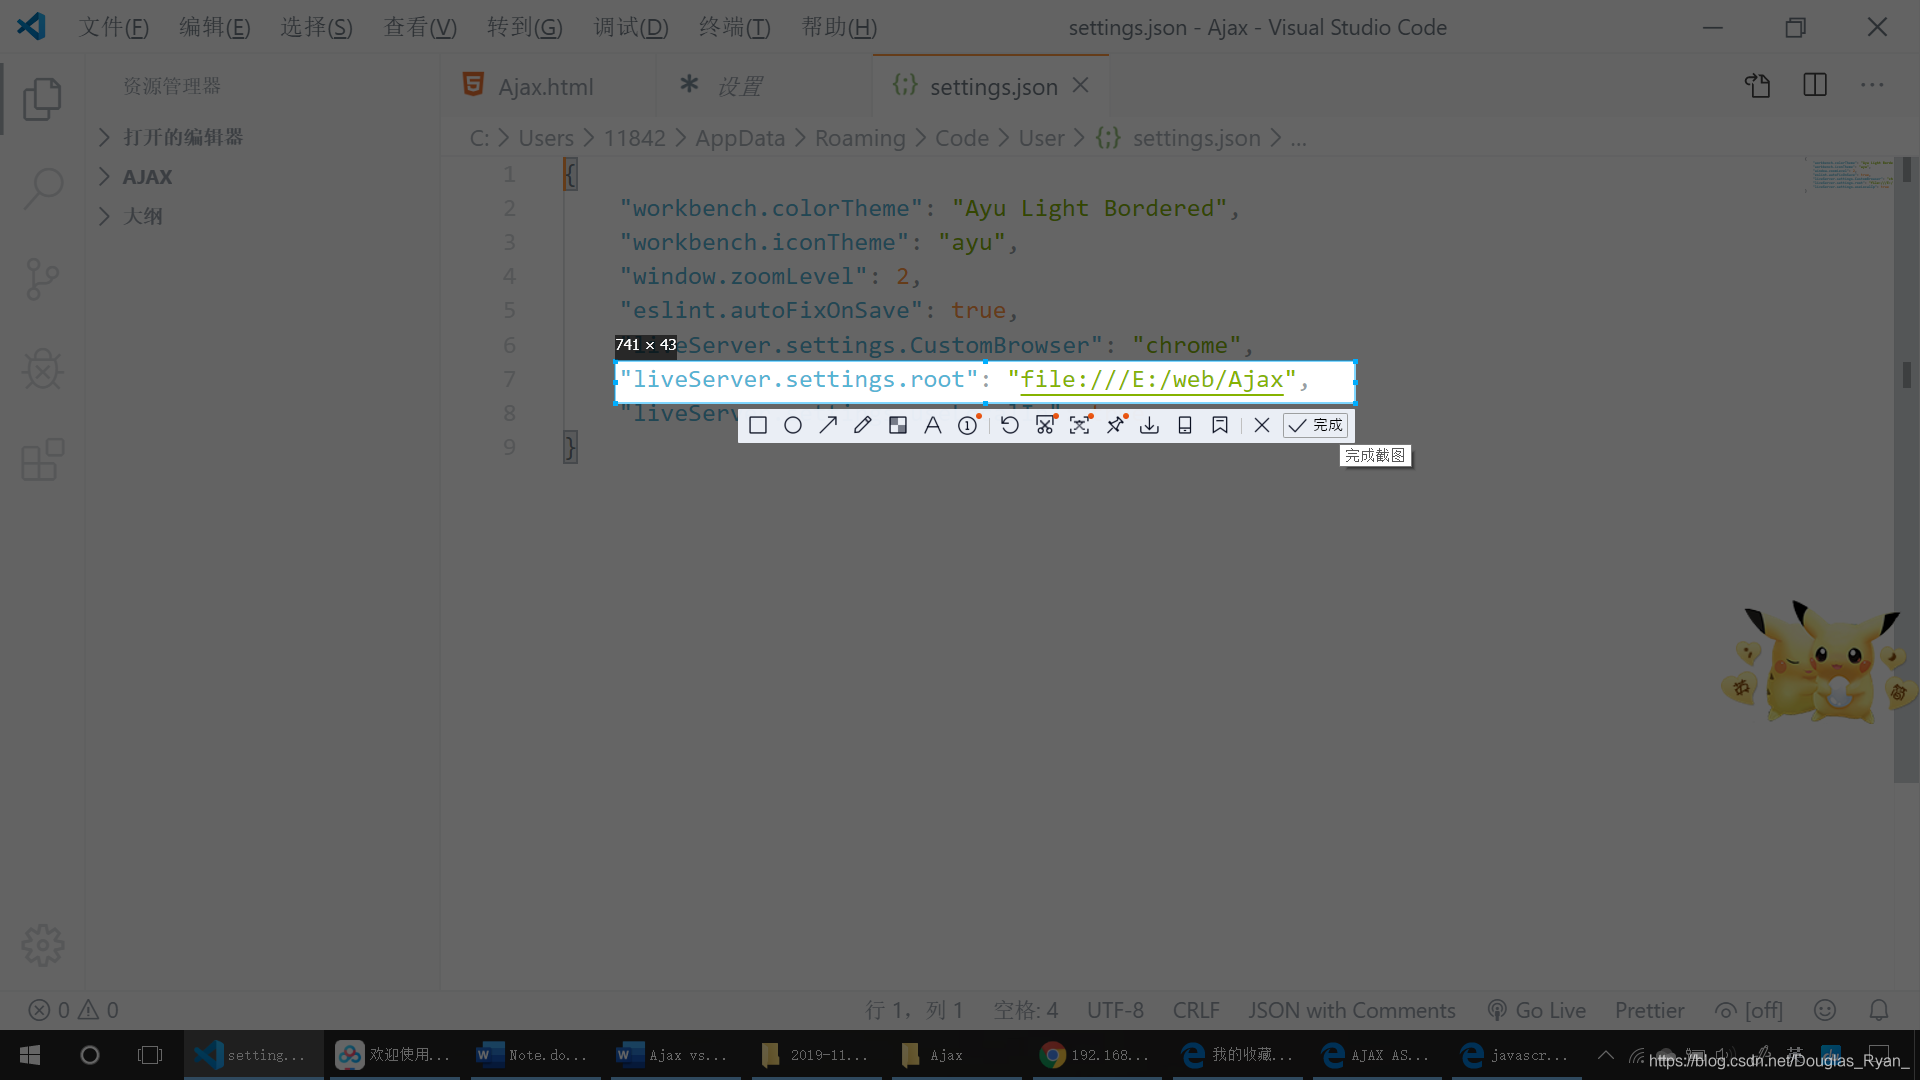The width and height of the screenshot is (1920, 1080).
Task: Click the editor minimap
Action: click(1849, 175)
